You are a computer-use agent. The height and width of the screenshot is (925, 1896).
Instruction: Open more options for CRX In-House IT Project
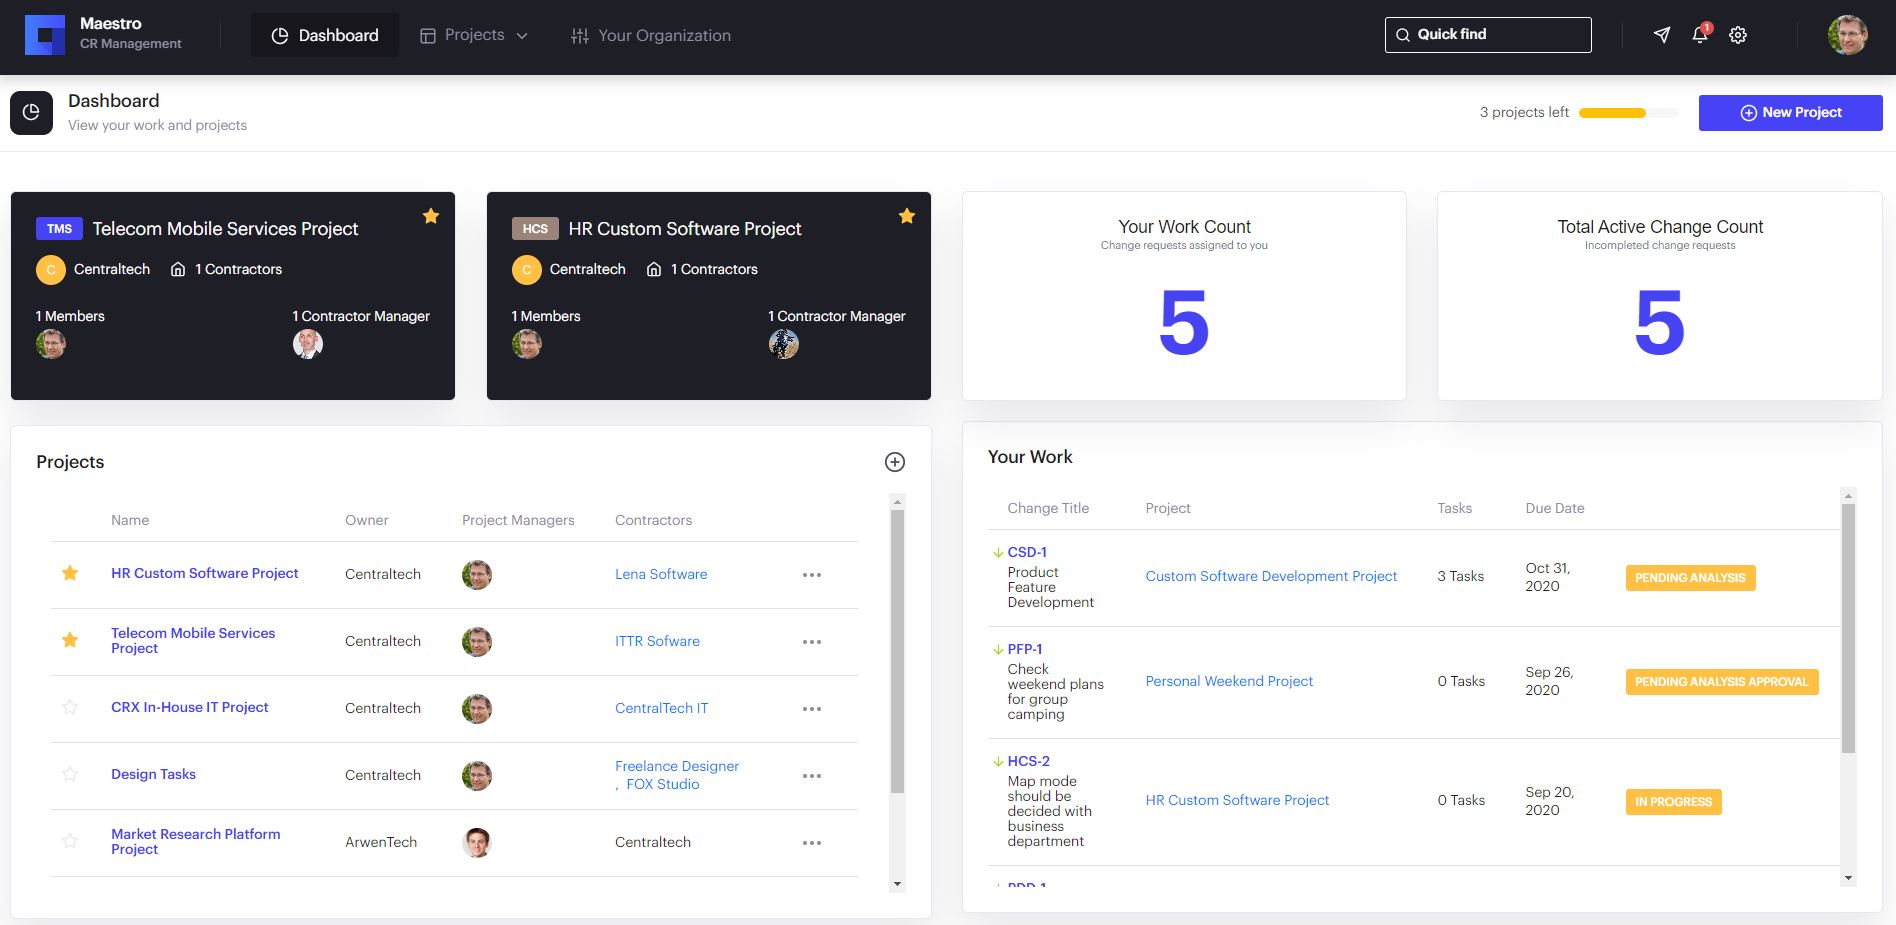click(x=812, y=709)
